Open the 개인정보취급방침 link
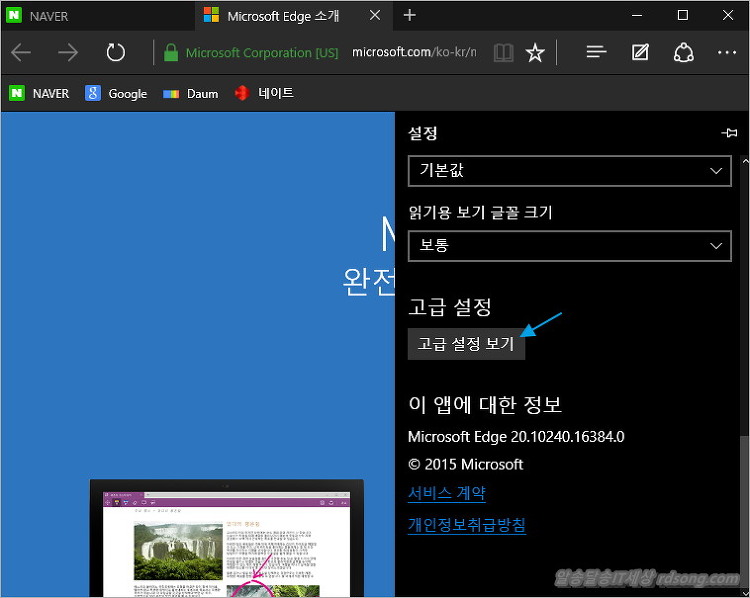750x598 pixels. pos(466,525)
